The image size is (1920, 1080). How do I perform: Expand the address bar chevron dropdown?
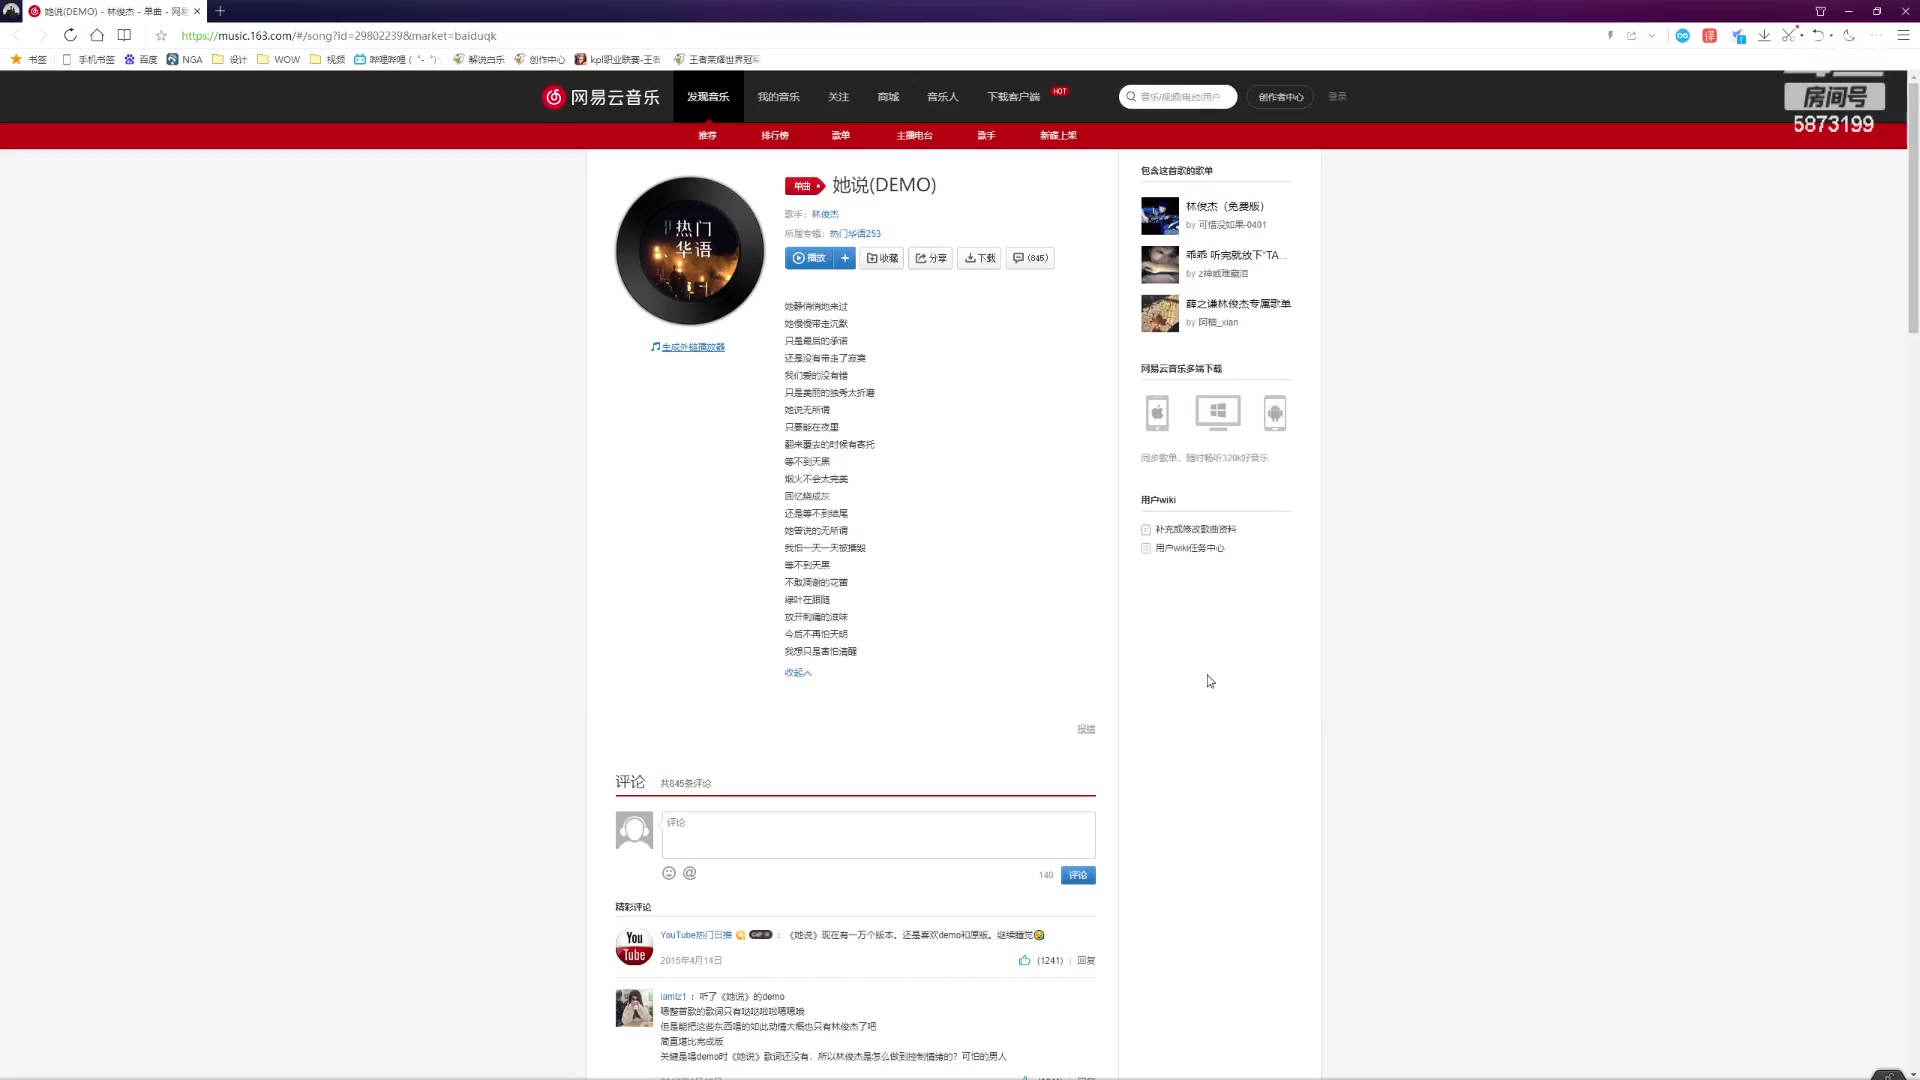(1651, 35)
